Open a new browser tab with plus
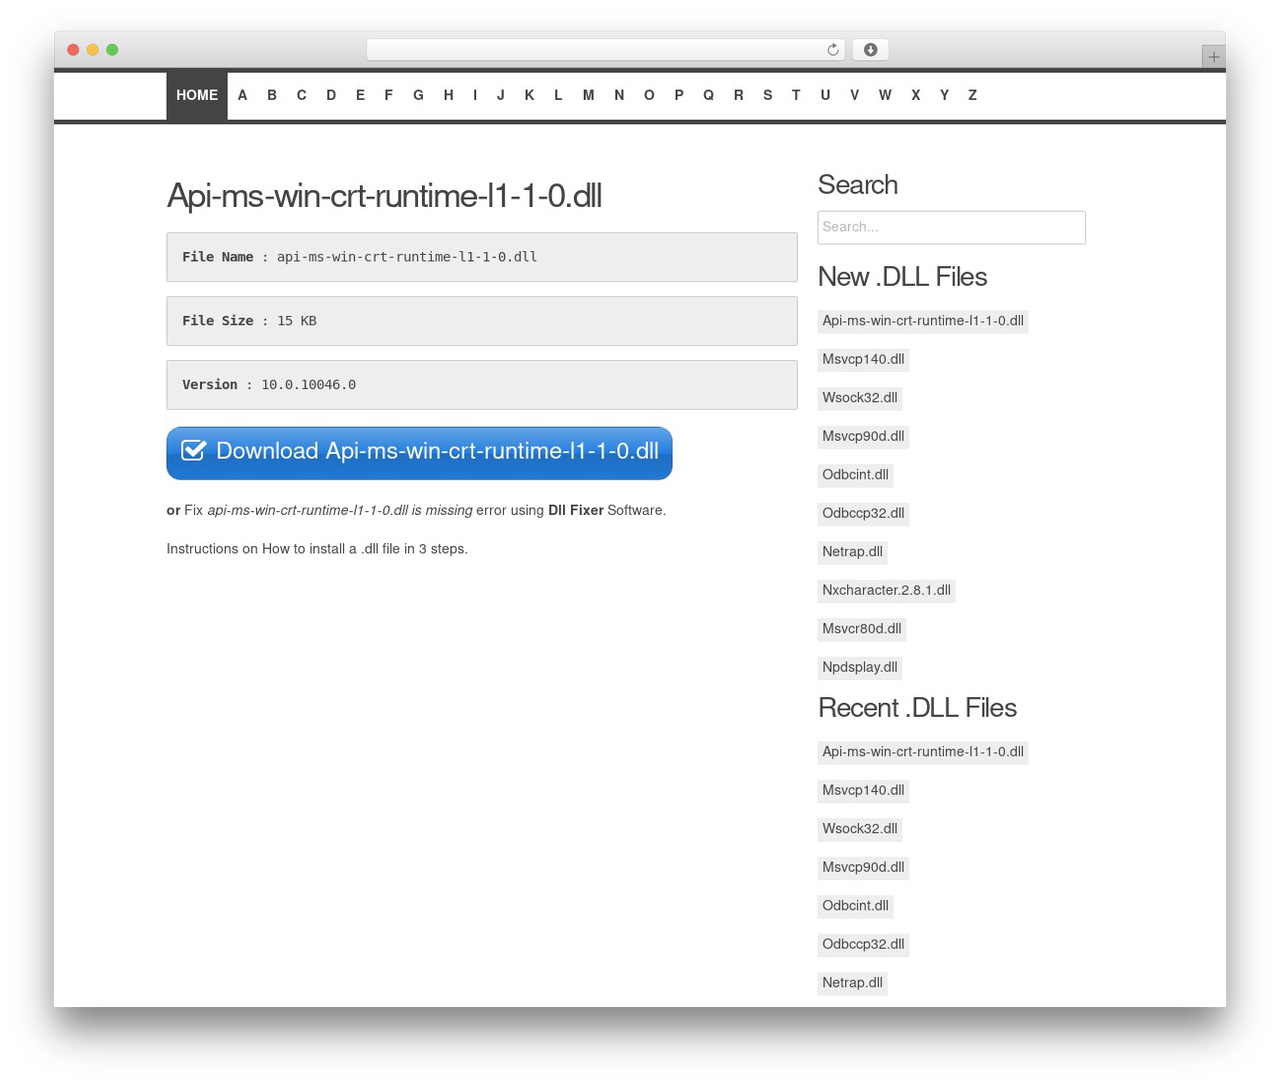The image size is (1280, 1084). pos(1213,57)
